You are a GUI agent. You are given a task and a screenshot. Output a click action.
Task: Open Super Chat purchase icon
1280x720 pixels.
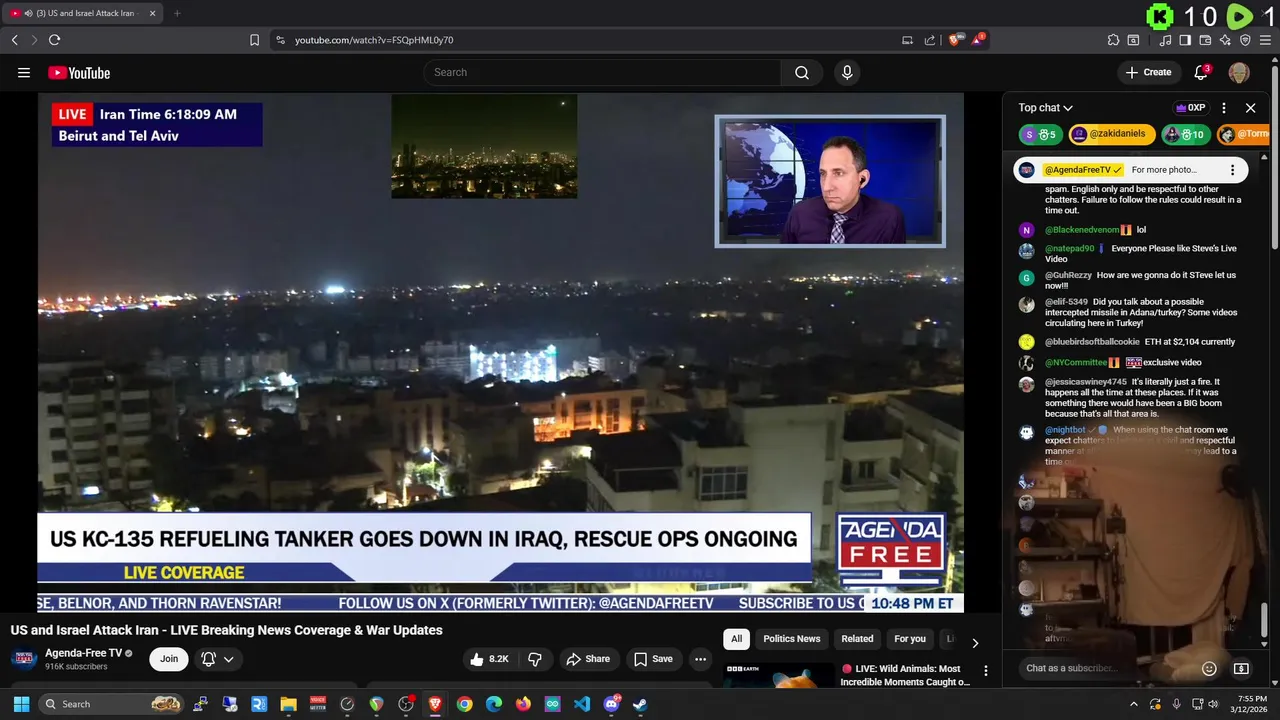click(1241, 668)
